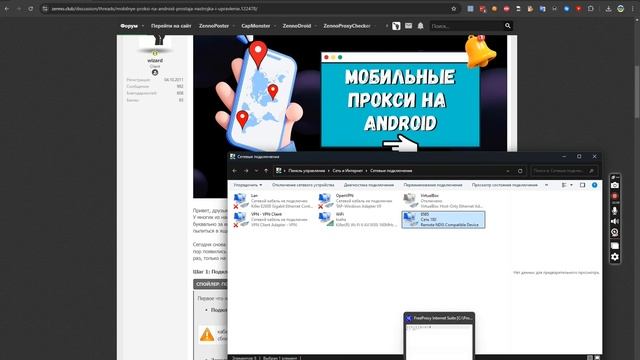Open the forum notifications bell icon
Viewport: 640px width, 360px height.
coord(420,26)
